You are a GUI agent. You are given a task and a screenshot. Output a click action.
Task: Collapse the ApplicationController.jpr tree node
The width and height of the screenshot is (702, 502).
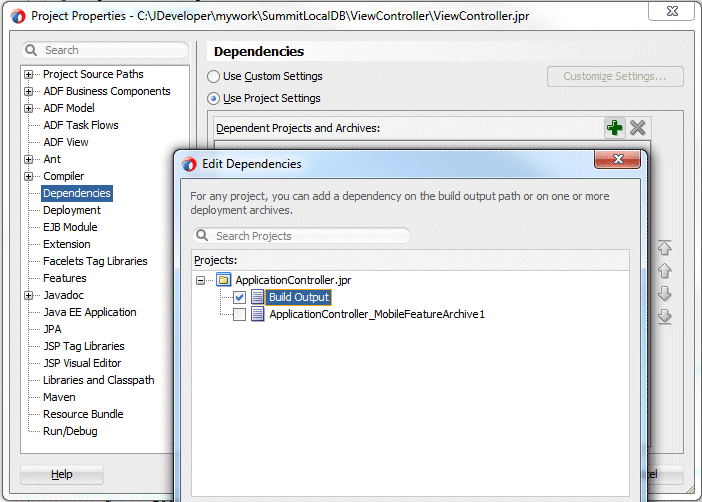(201, 280)
